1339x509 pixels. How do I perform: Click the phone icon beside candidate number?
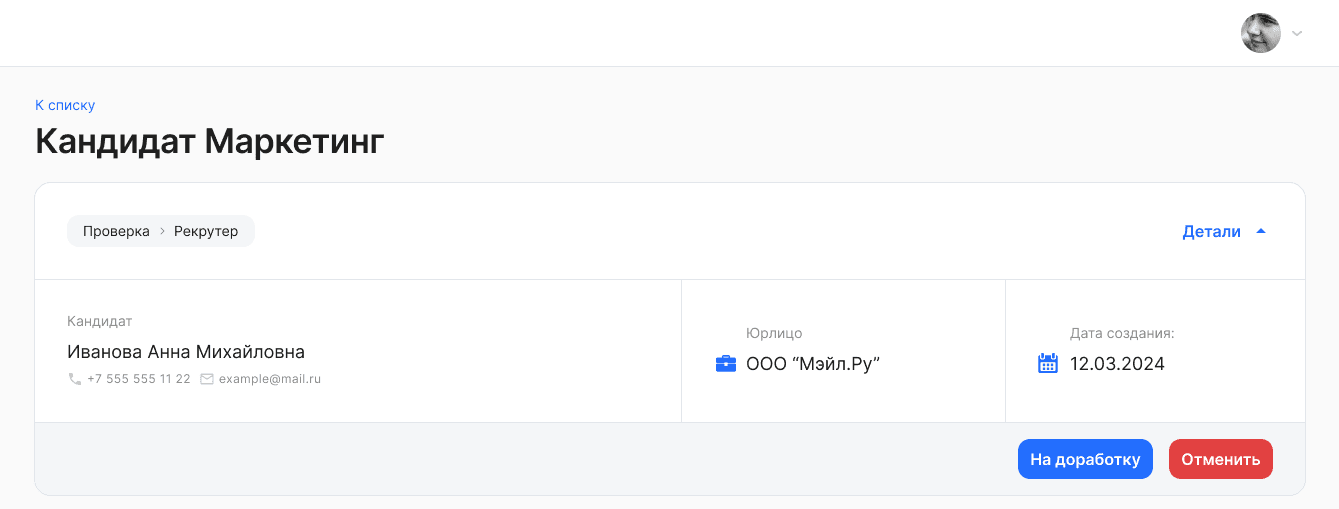75,380
